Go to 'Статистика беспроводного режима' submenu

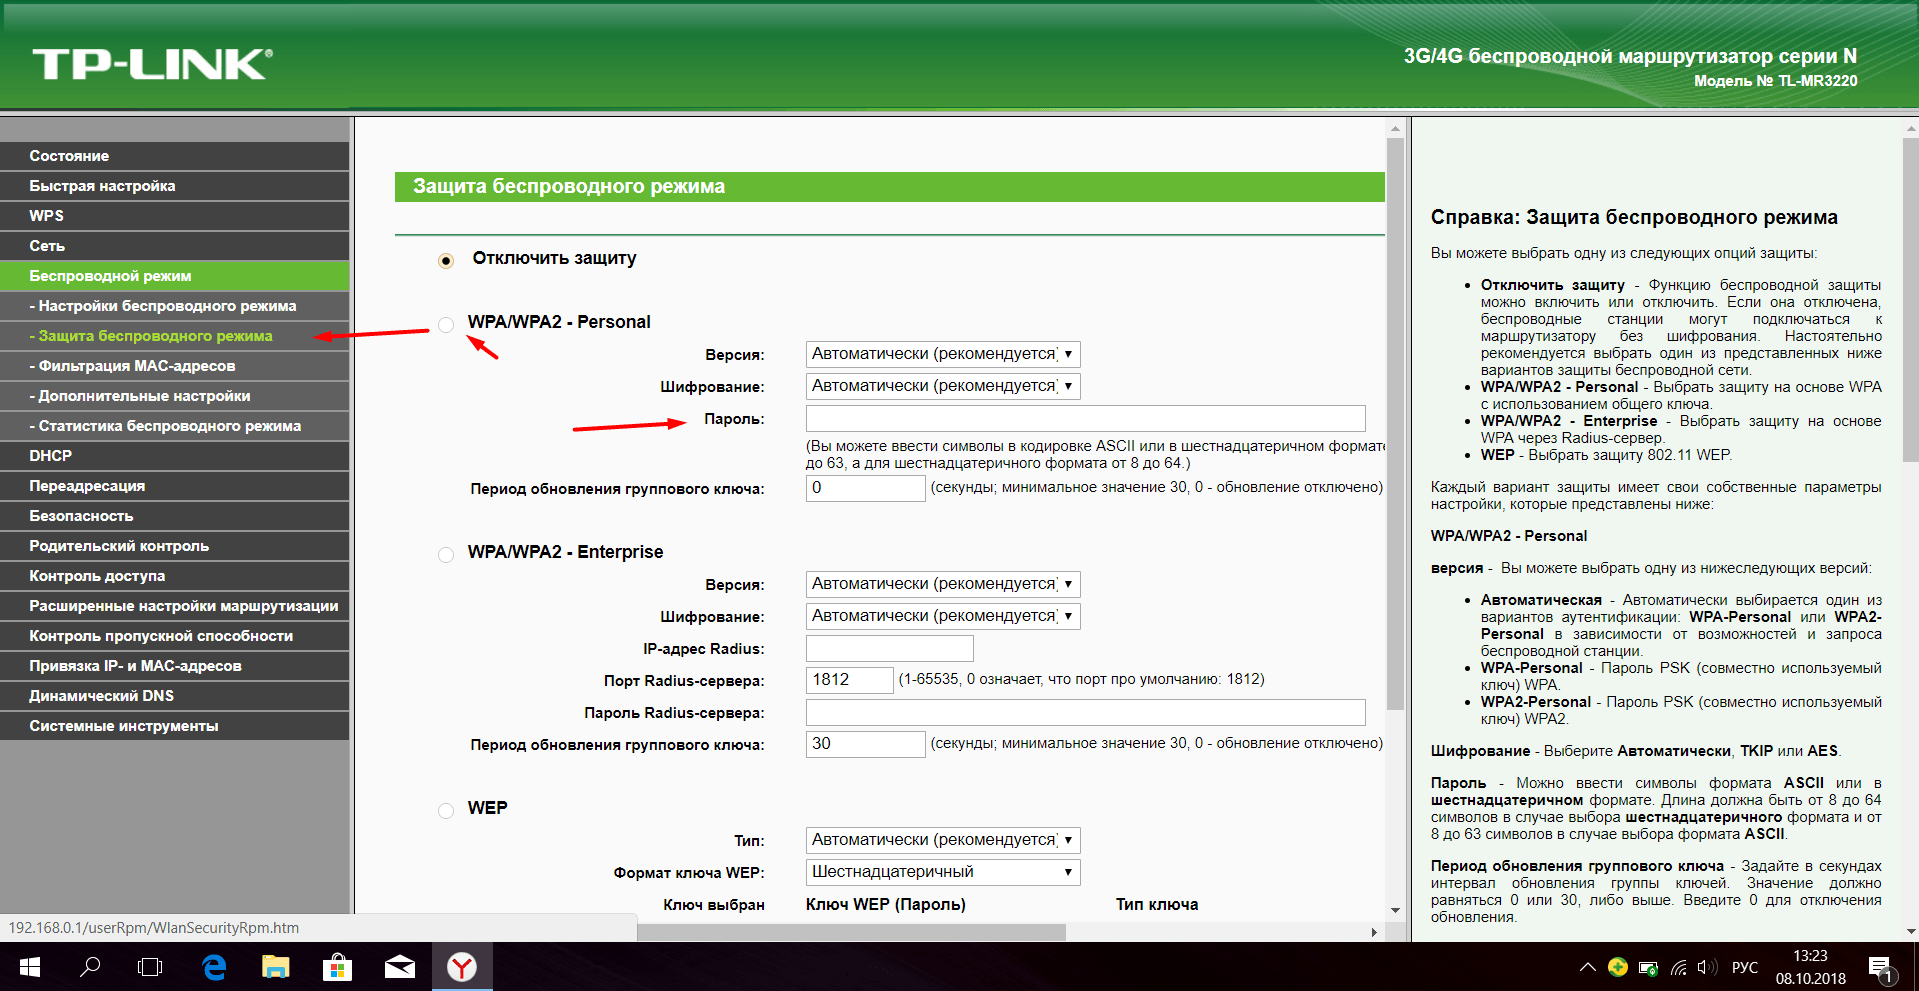pos(175,426)
